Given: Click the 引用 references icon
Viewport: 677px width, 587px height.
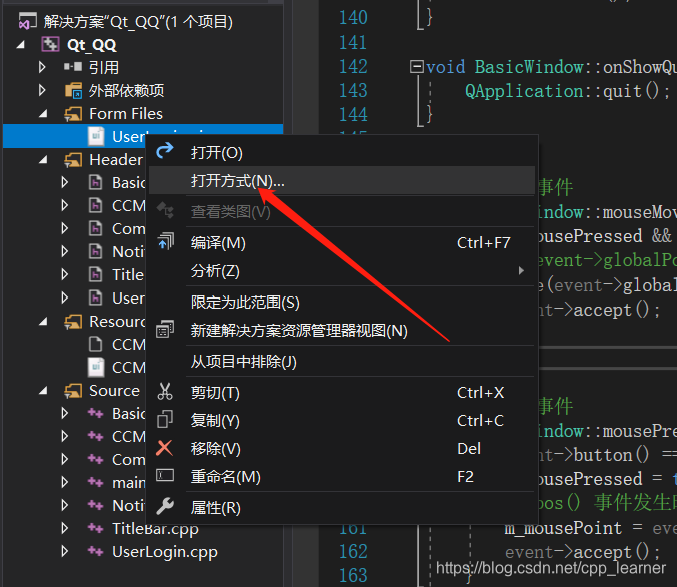Looking at the screenshot, I should click(73, 66).
